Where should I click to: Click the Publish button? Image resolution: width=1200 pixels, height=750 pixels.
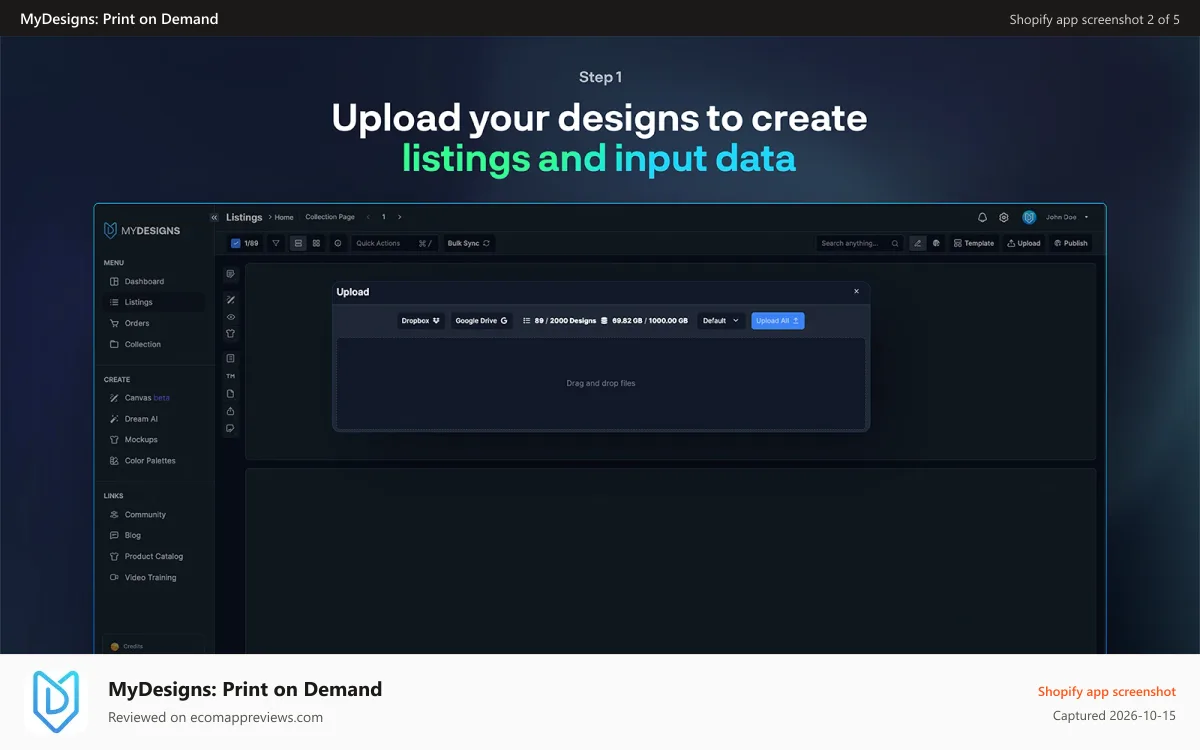[x=1070, y=243]
